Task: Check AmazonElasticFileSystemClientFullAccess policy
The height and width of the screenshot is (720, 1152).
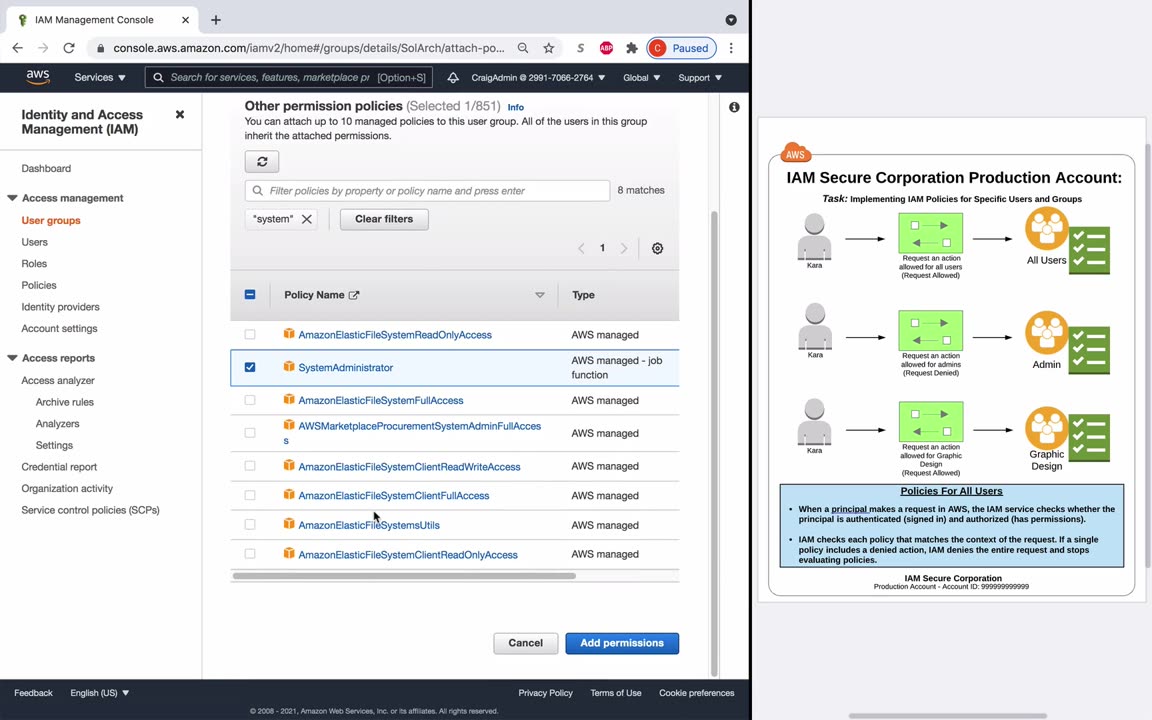Action: (250, 495)
